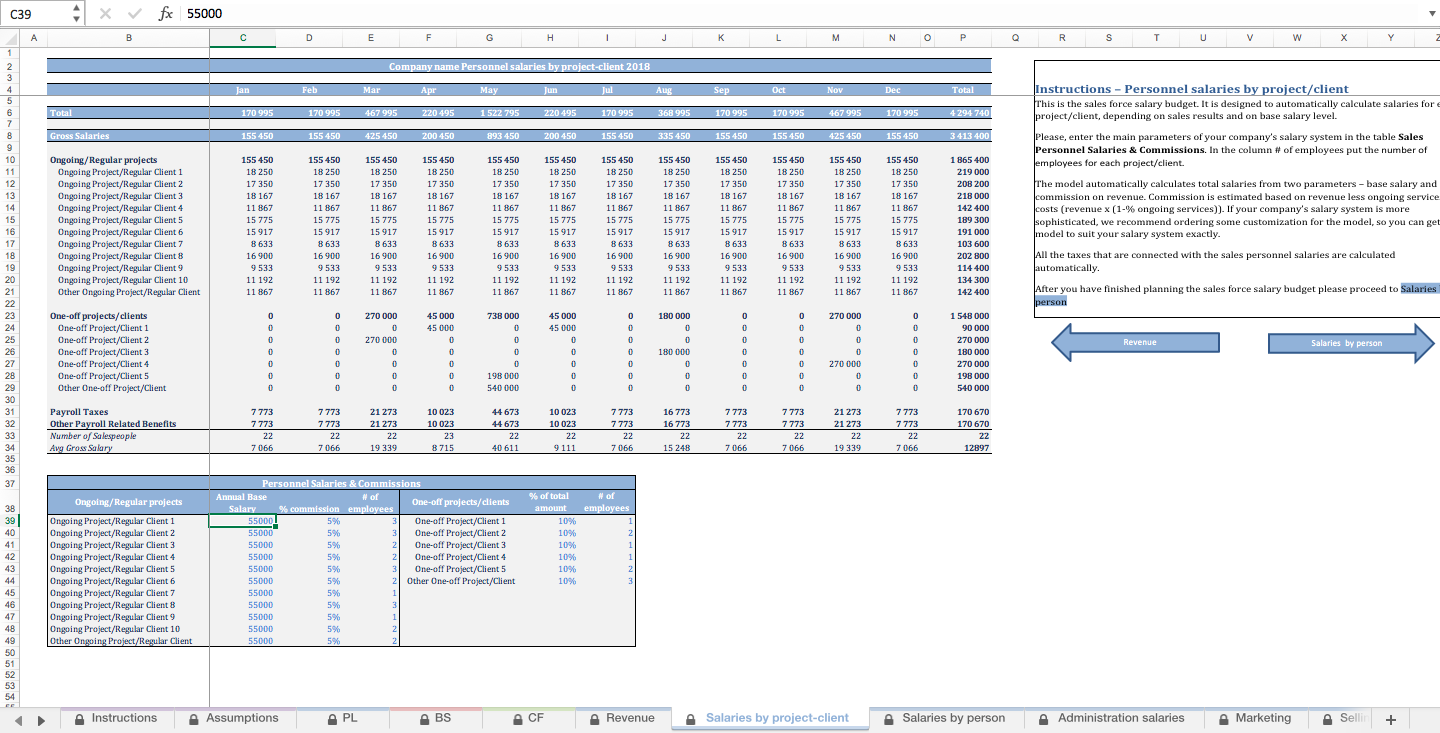This screenshot has width=1440, height=733.
Task: Select row 39 header
Action: [x=9, y=521]
